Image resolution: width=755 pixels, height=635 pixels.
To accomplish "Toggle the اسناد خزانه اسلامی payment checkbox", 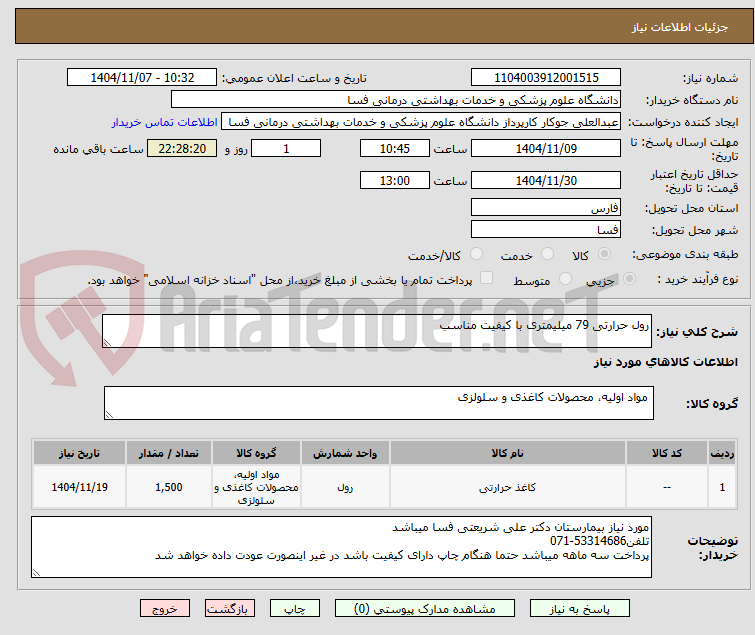I will (x=487, y=278).
